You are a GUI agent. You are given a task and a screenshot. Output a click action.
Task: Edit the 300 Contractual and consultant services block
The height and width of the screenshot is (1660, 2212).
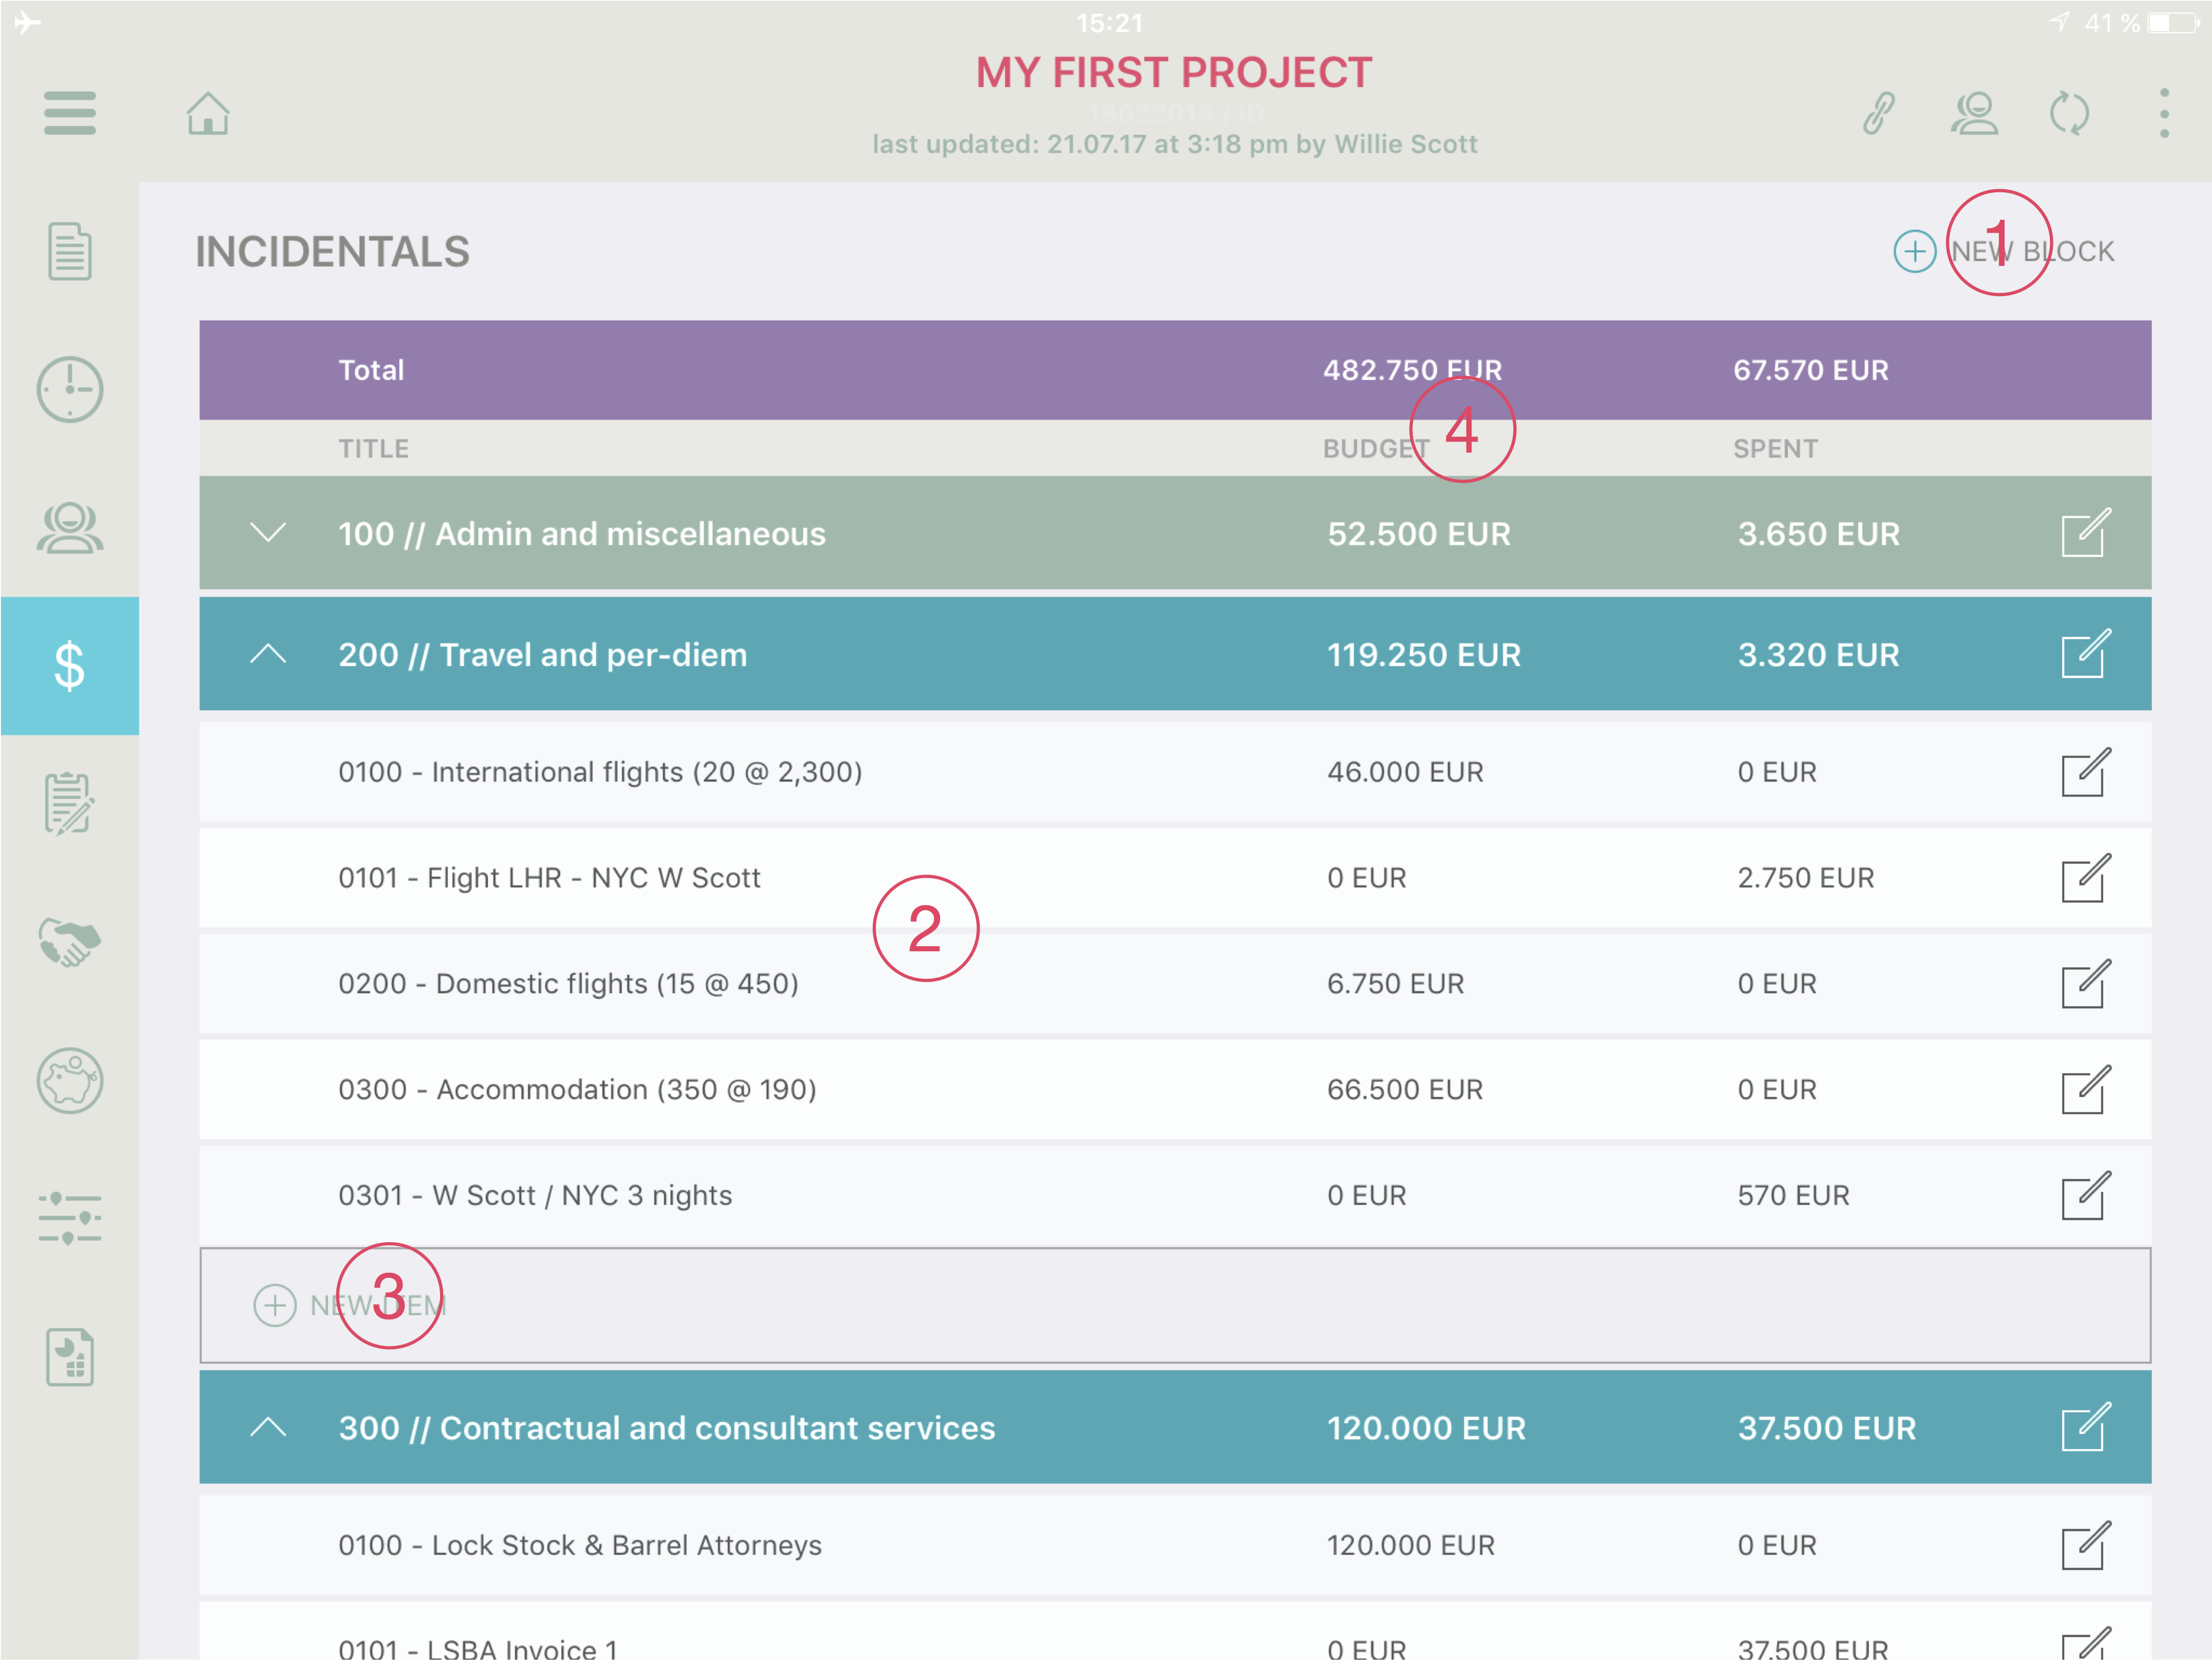pos(2086,1427)
